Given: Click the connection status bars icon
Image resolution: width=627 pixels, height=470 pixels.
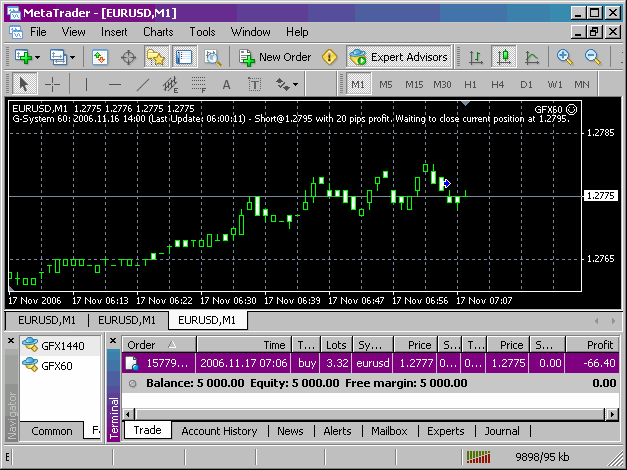Looking at the screenshot, I should click(x=479, y=457).
